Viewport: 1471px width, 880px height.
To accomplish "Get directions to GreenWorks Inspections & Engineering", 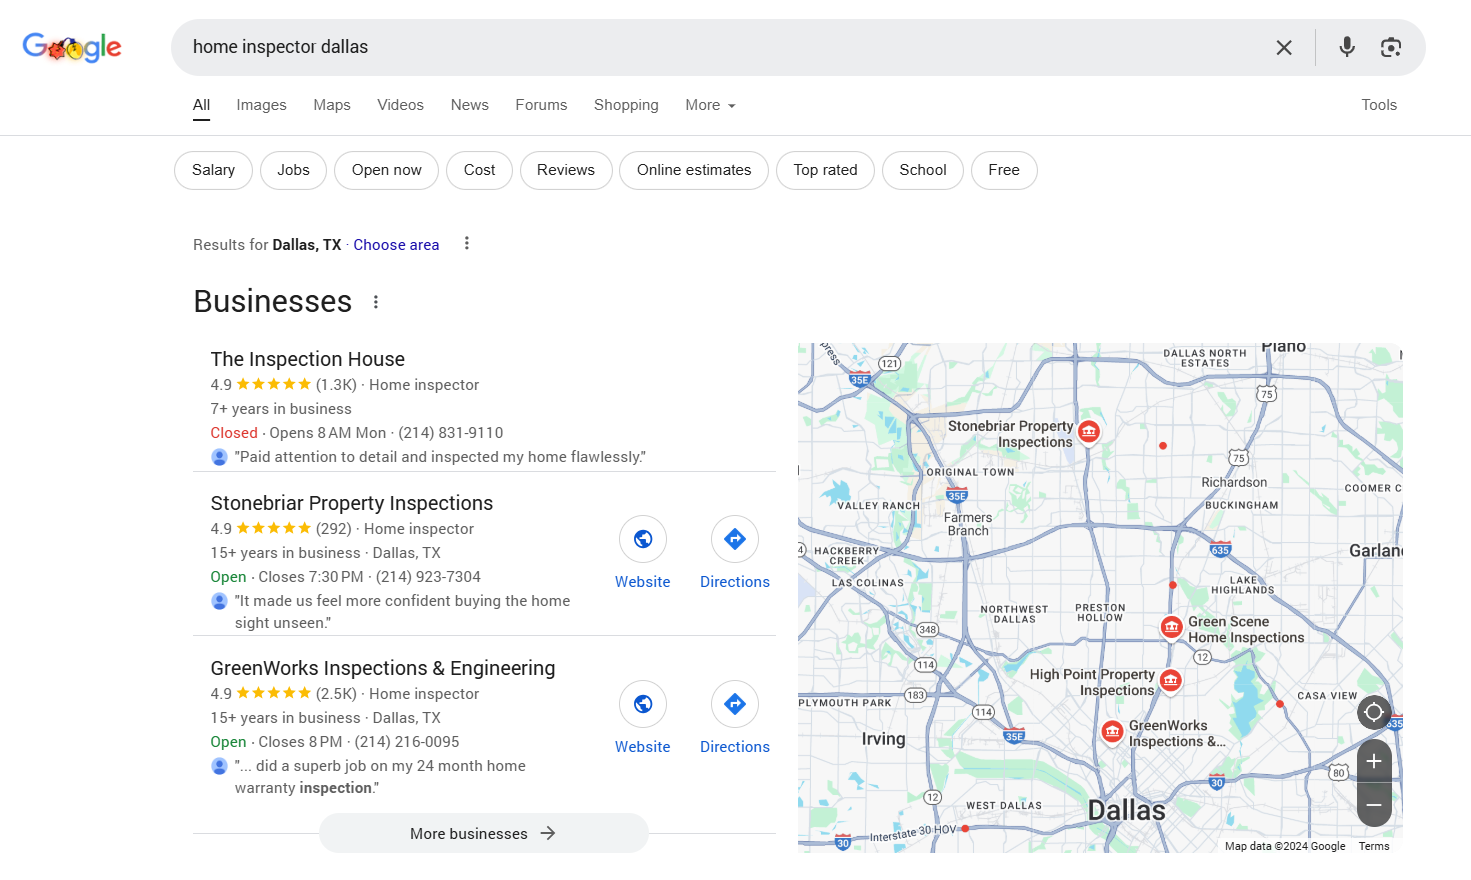I will 734,705.
